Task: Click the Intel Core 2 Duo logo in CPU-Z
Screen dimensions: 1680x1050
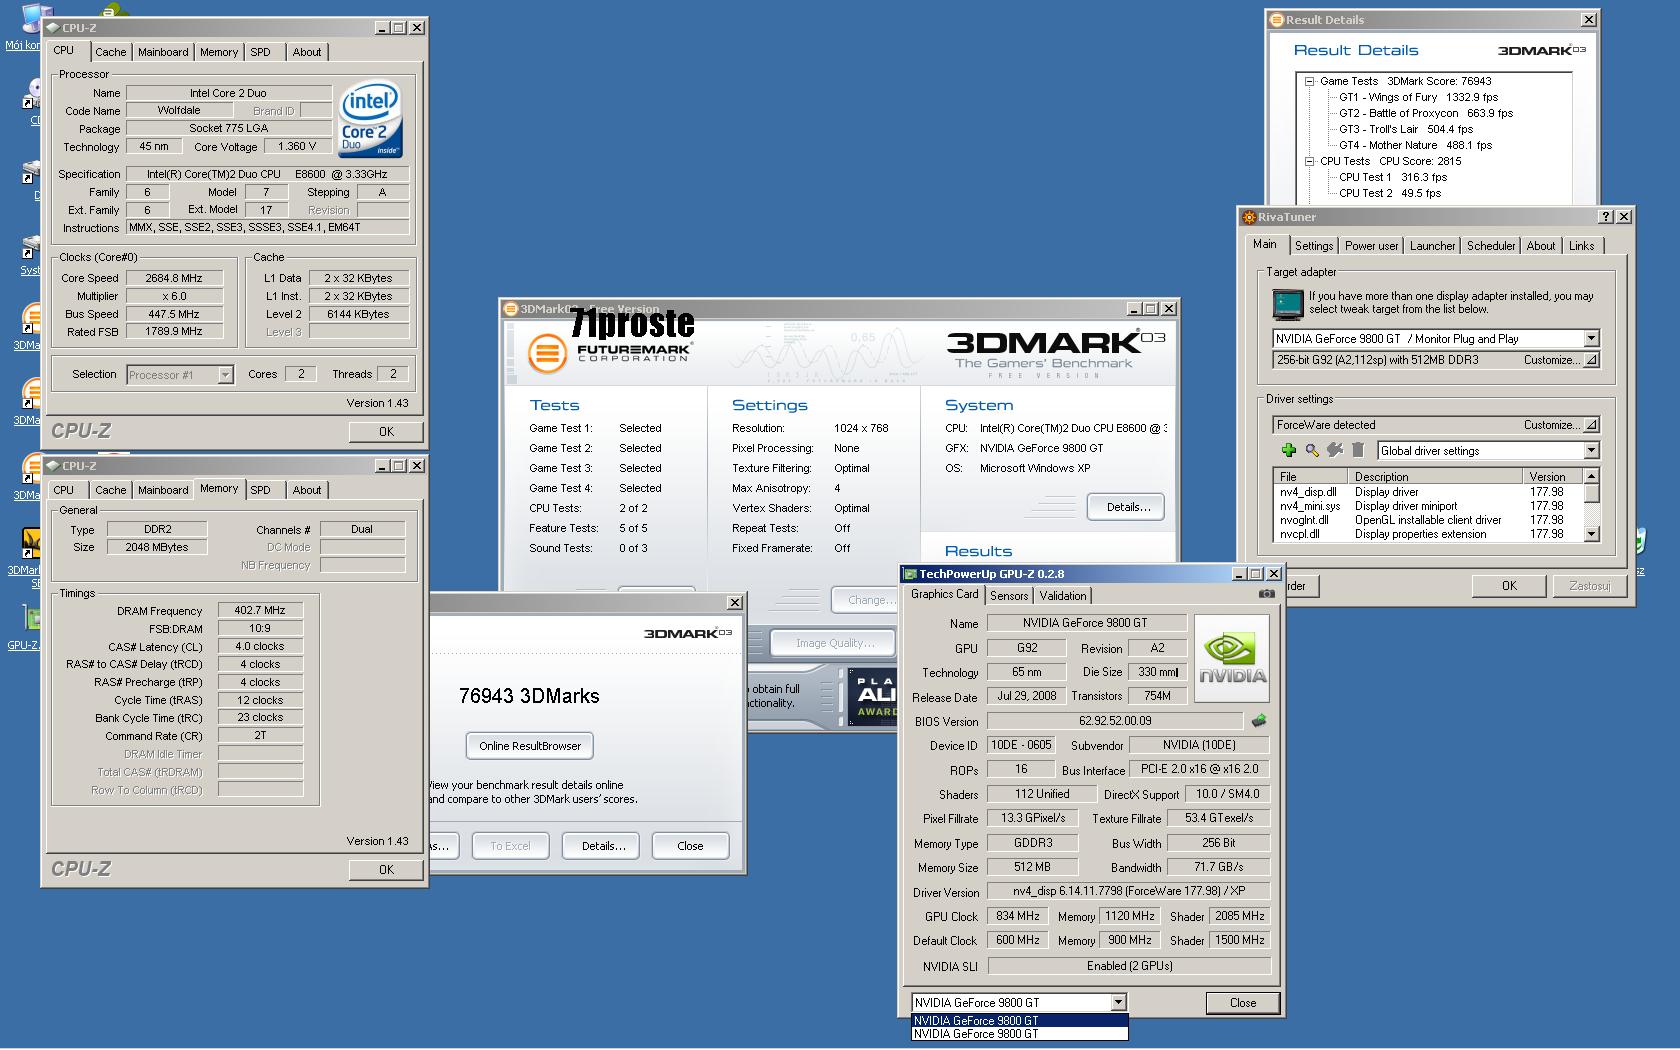Action: [x=371, y=118]
